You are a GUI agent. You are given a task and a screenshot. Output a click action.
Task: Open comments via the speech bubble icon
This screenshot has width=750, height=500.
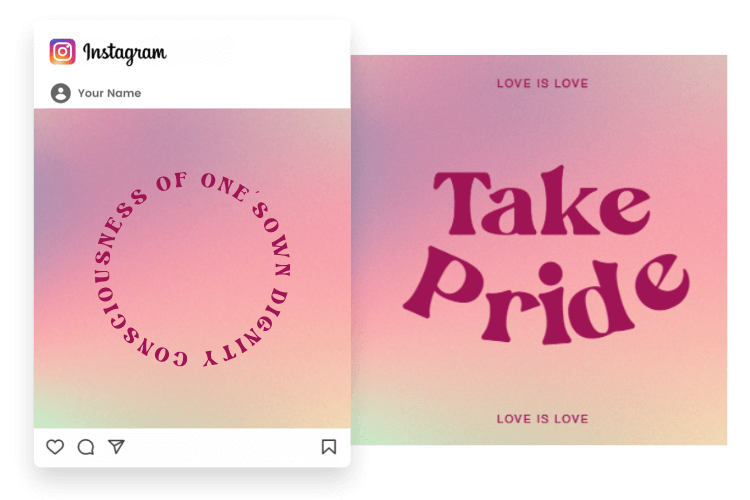pyautogui.click(x=86, y=447)
